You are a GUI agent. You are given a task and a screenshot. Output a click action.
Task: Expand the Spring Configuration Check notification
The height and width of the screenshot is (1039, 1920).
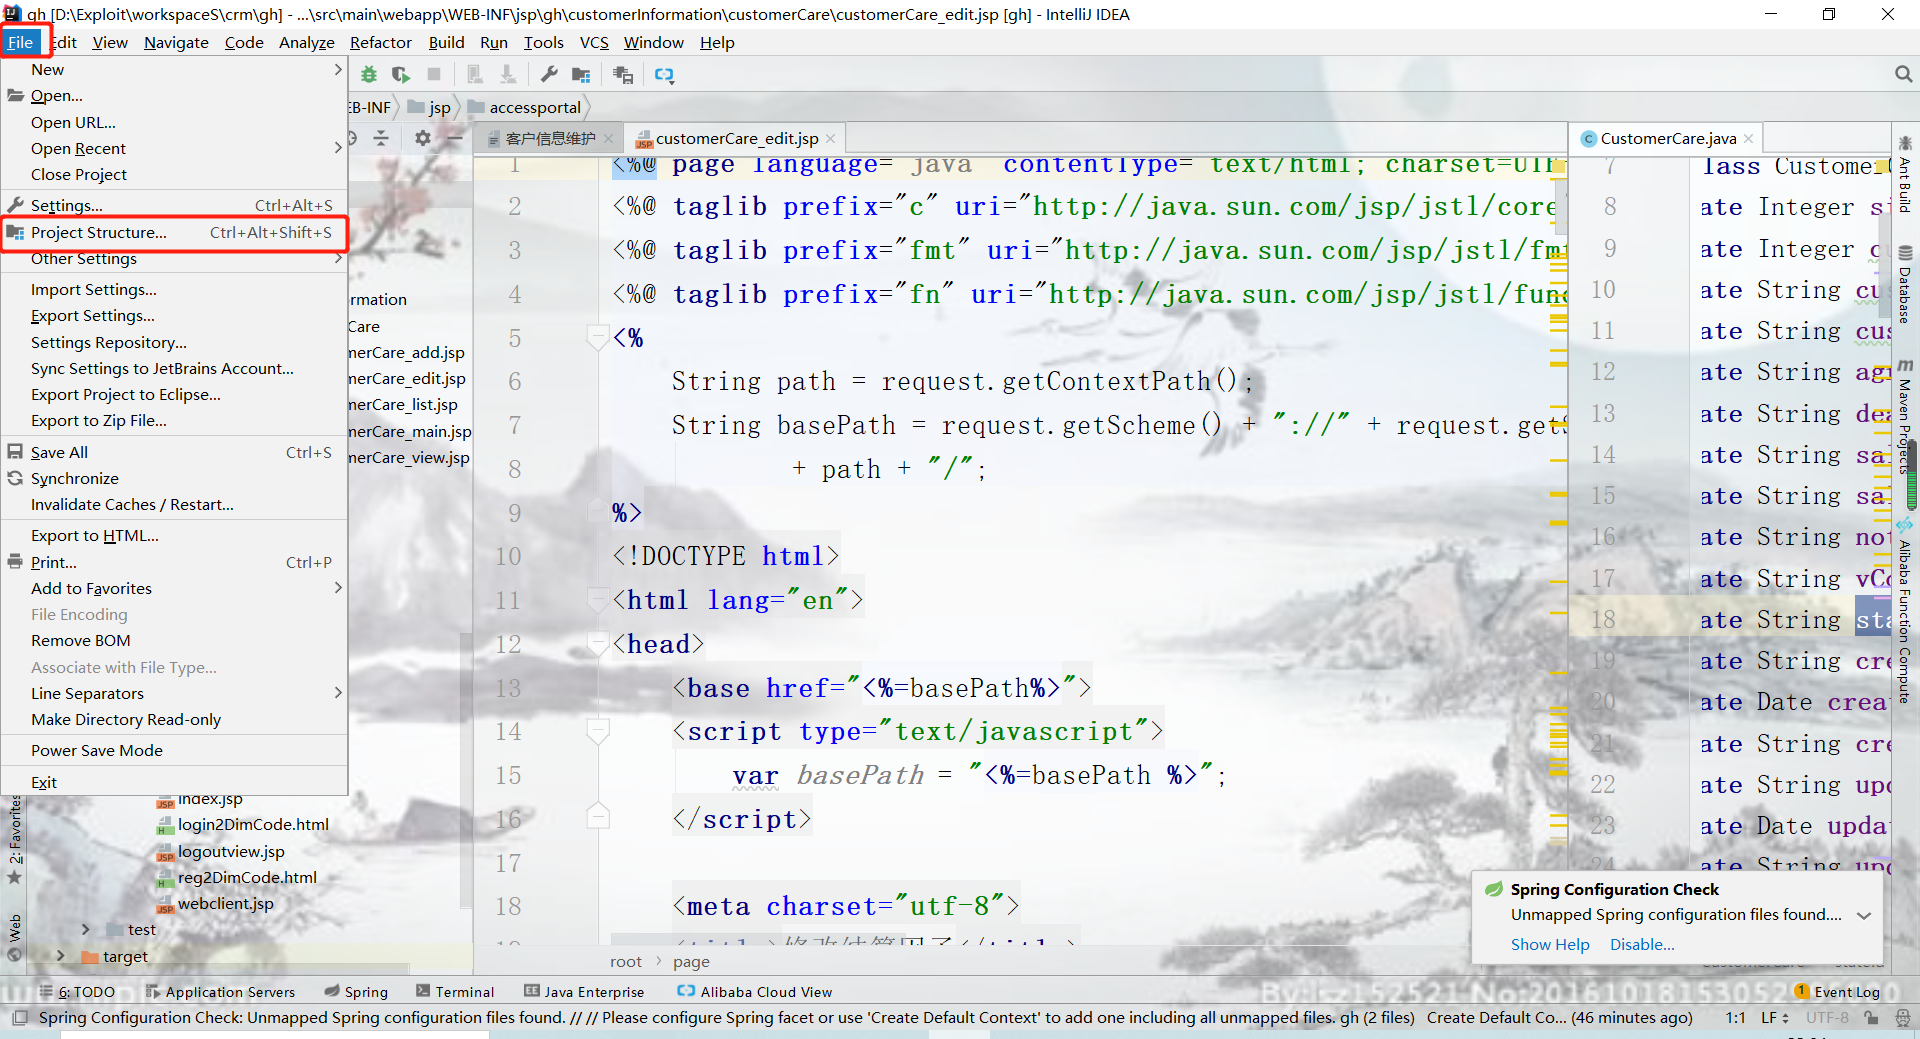click(1864, 915)
